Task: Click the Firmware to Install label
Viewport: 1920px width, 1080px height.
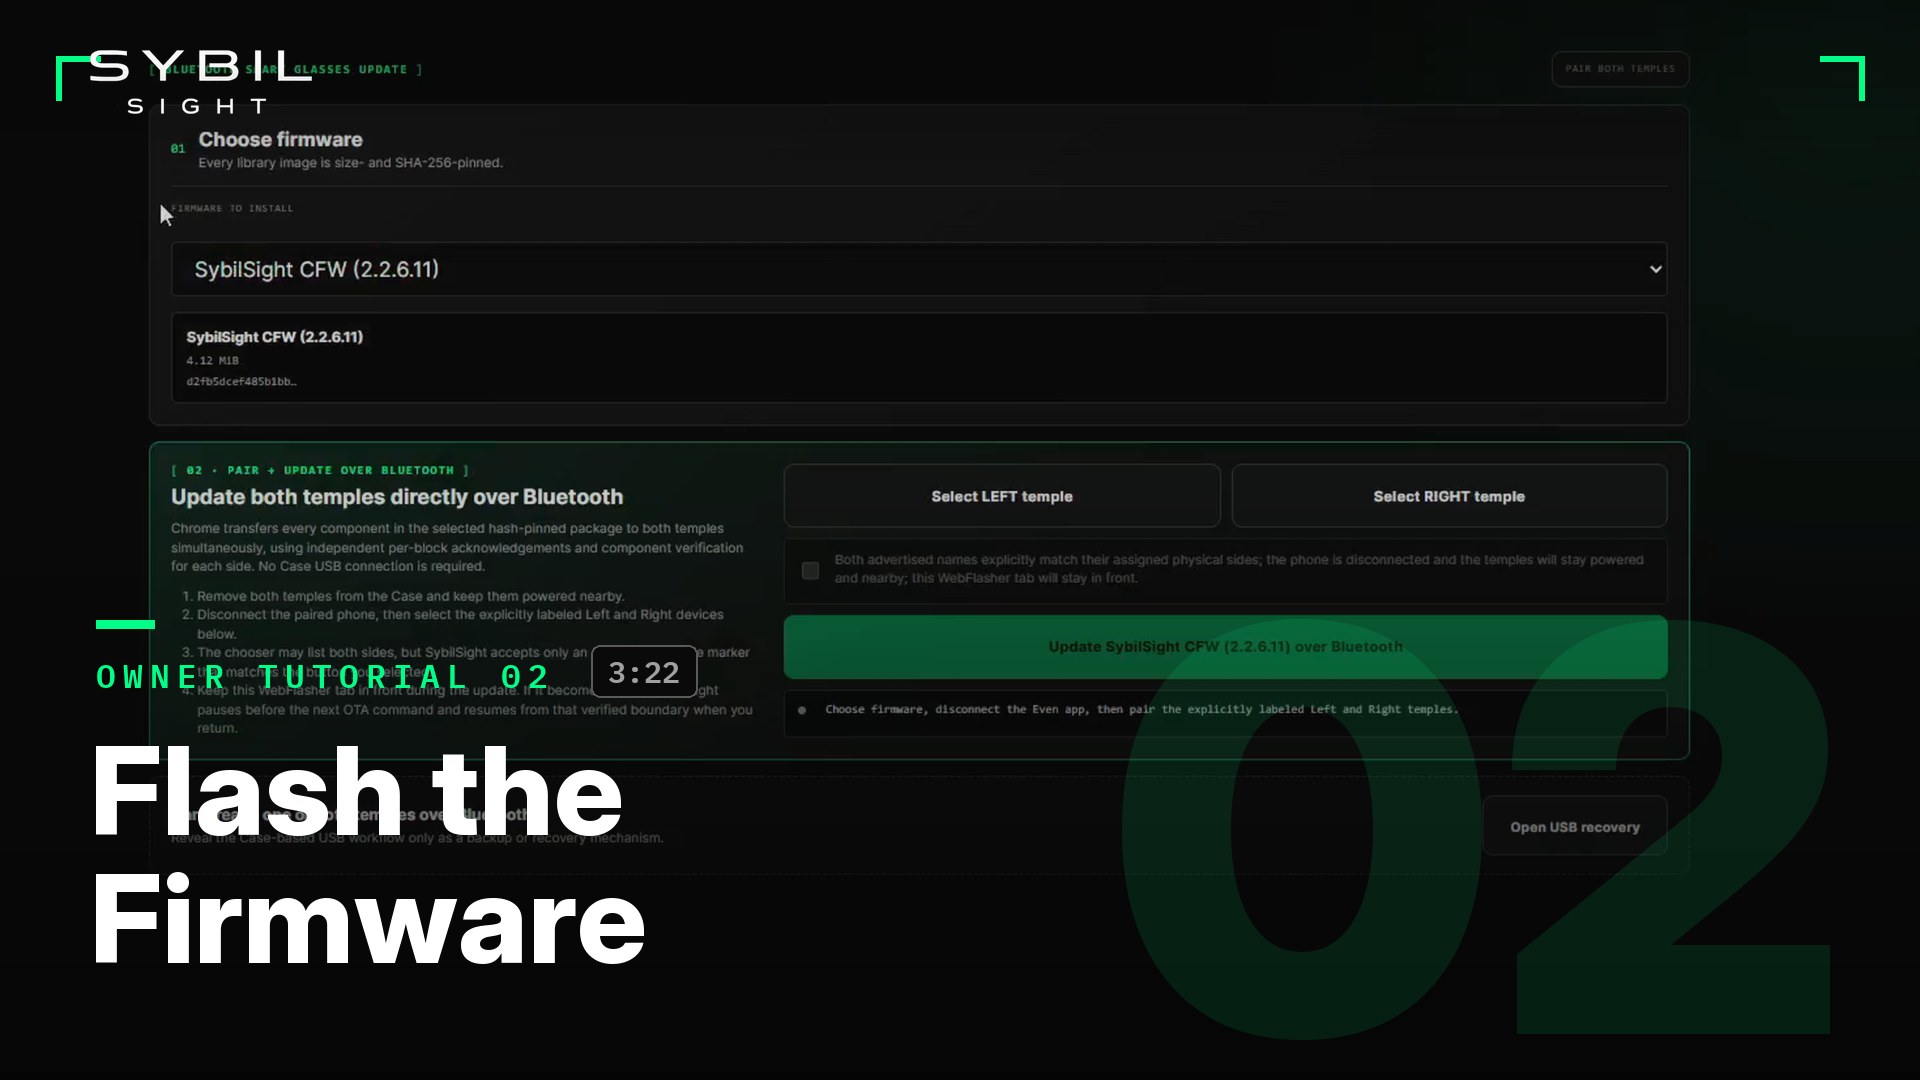Action: [232, 208]
